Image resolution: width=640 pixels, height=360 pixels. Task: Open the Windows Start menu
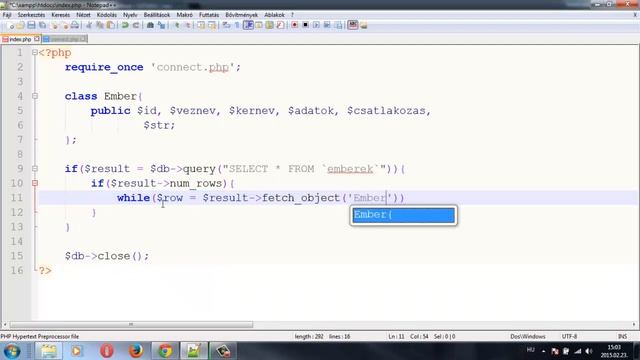click(12, 351)
